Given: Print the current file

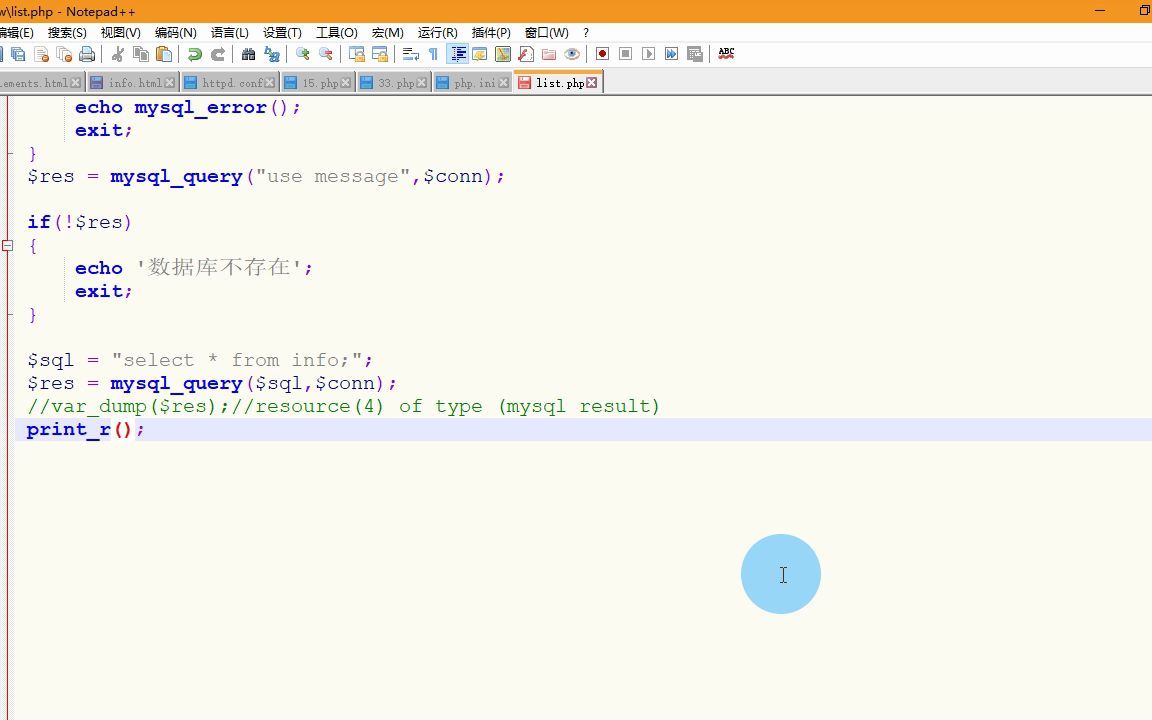Looking at the screenshot, I should click(x=86, y=53).
